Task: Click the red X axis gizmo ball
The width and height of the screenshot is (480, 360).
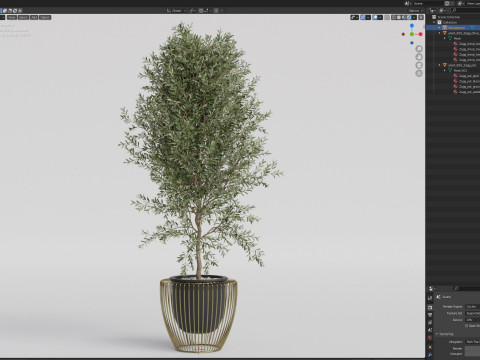Action: (420, 34)
